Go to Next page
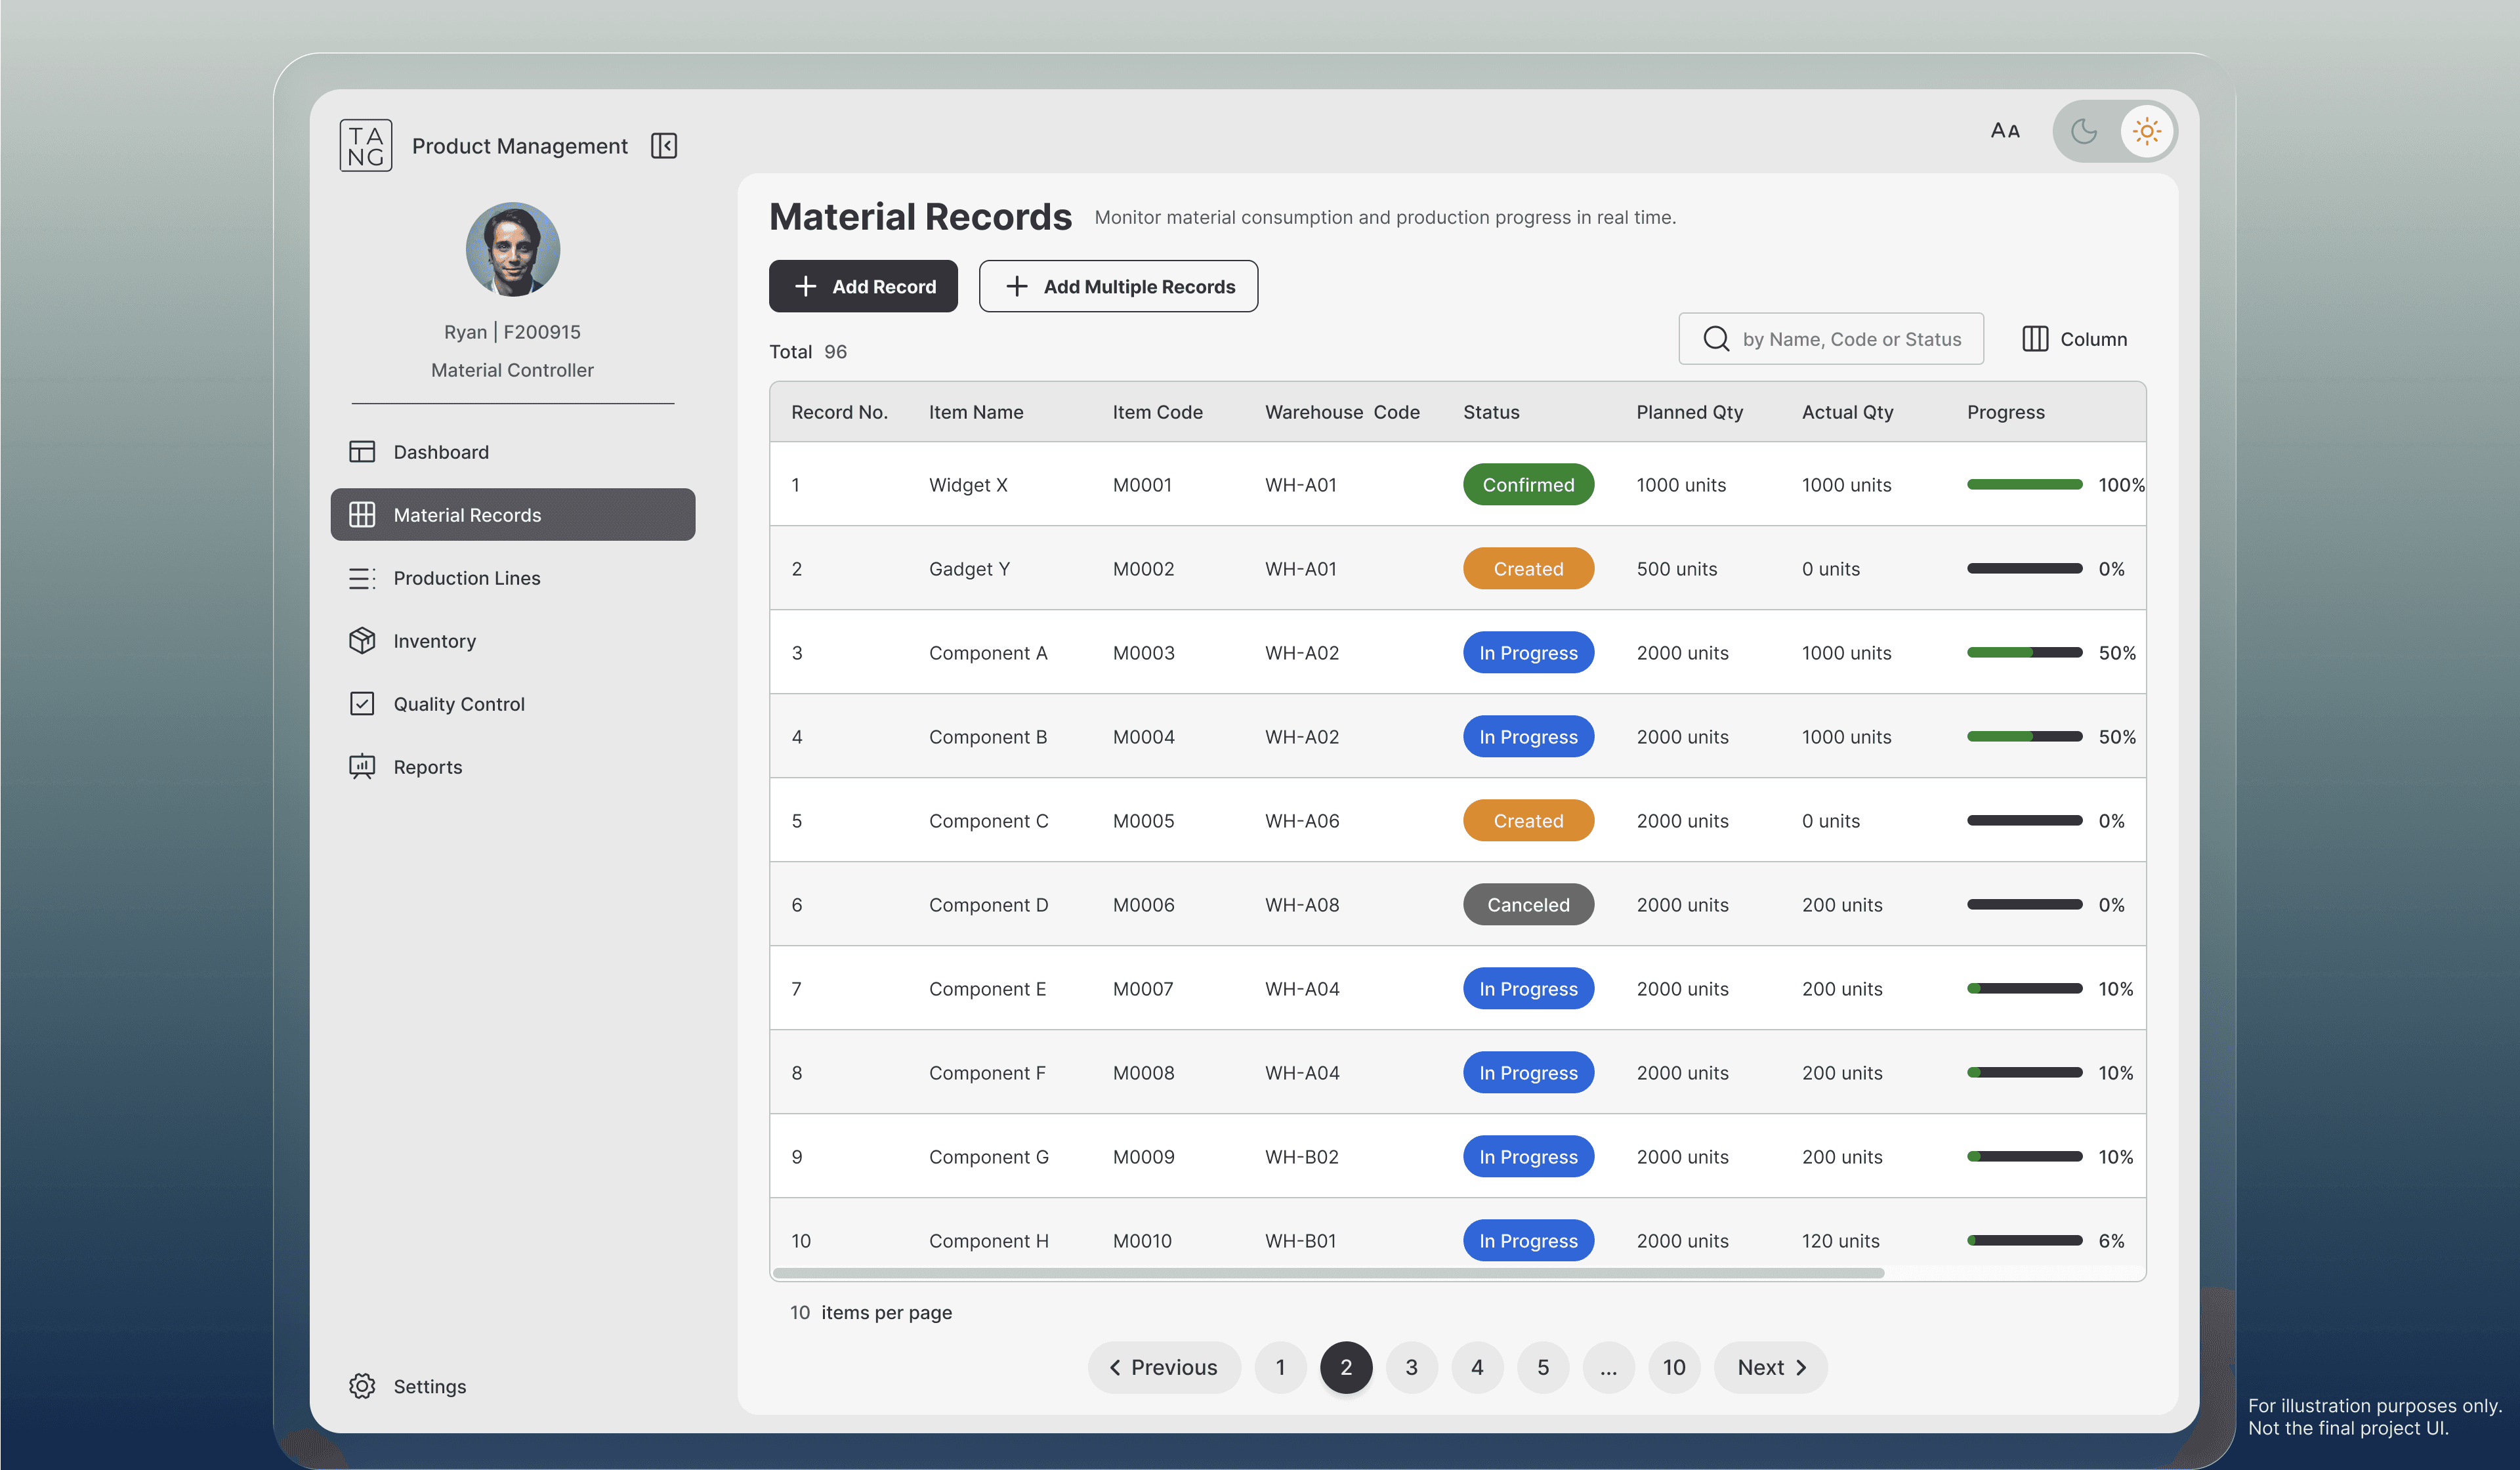 tap(1770, 1368)
